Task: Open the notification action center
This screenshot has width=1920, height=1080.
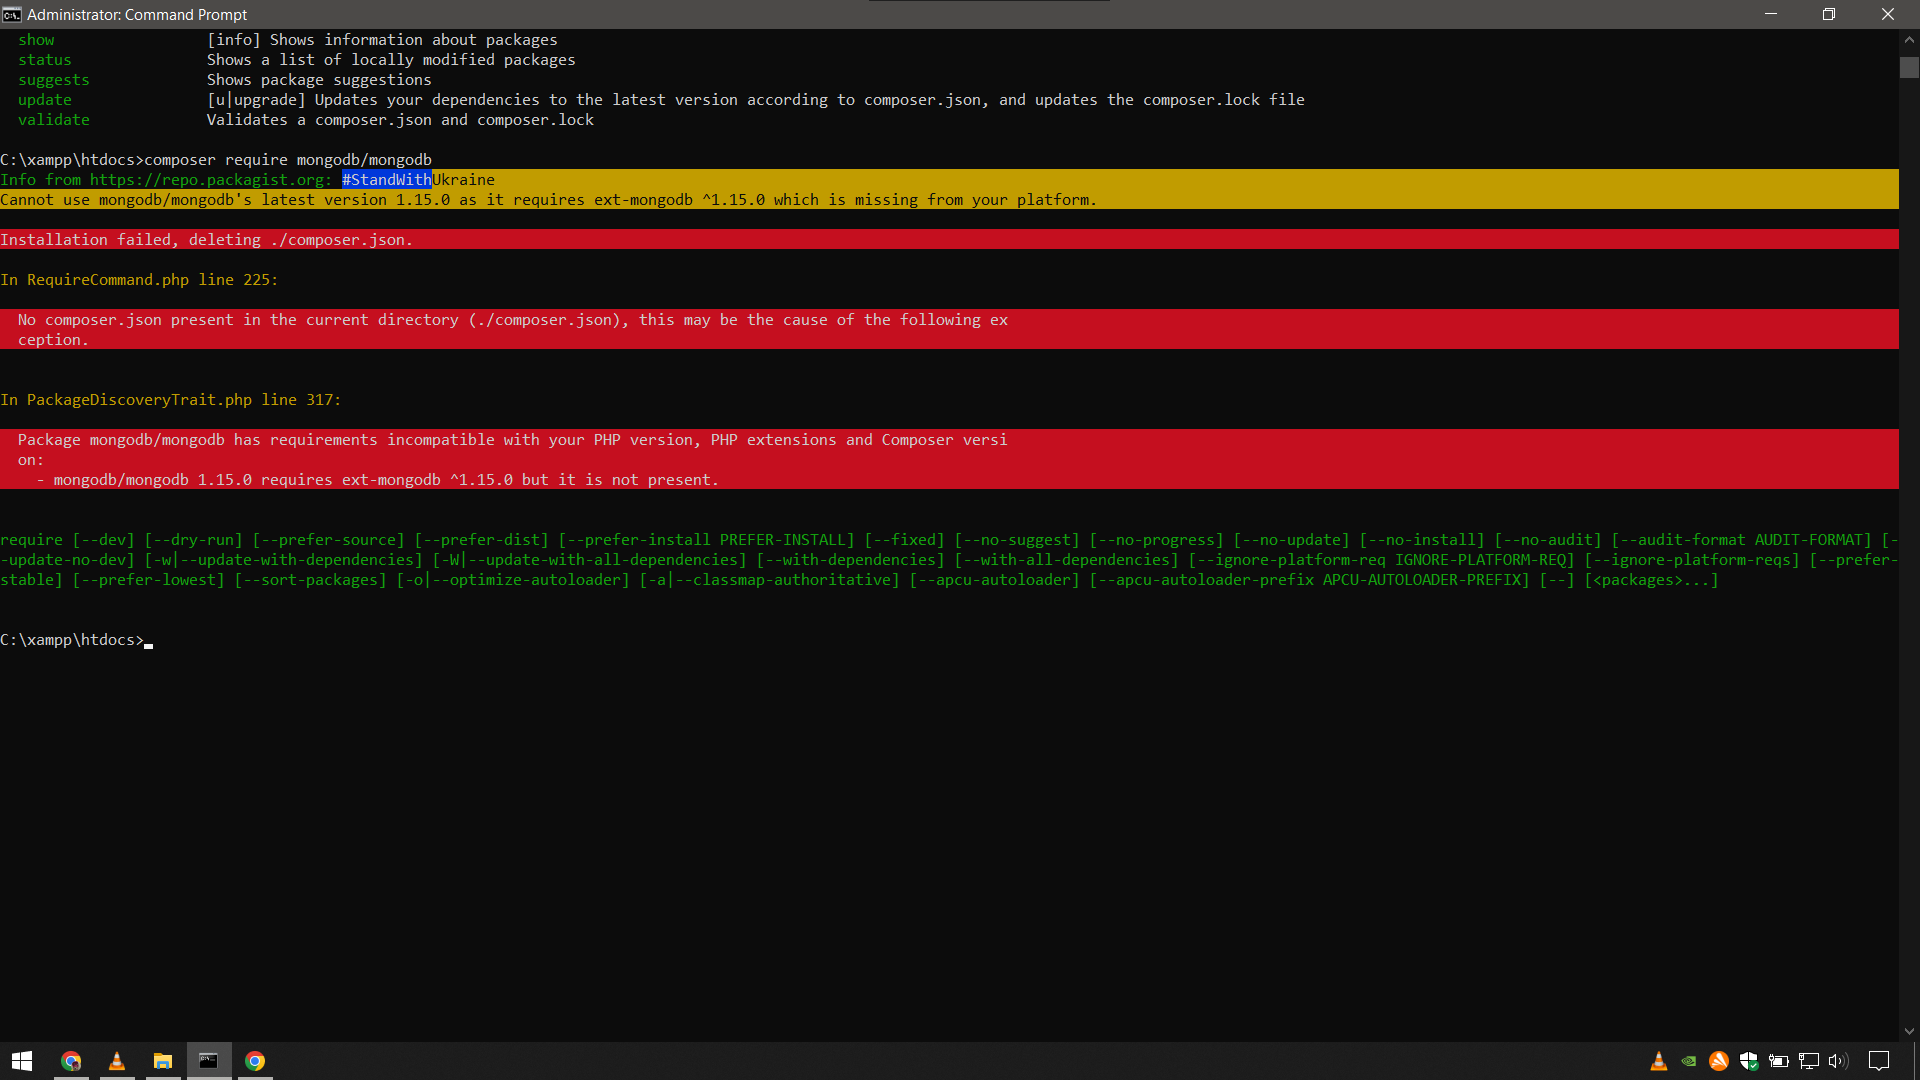Action: (1879, 1061)
